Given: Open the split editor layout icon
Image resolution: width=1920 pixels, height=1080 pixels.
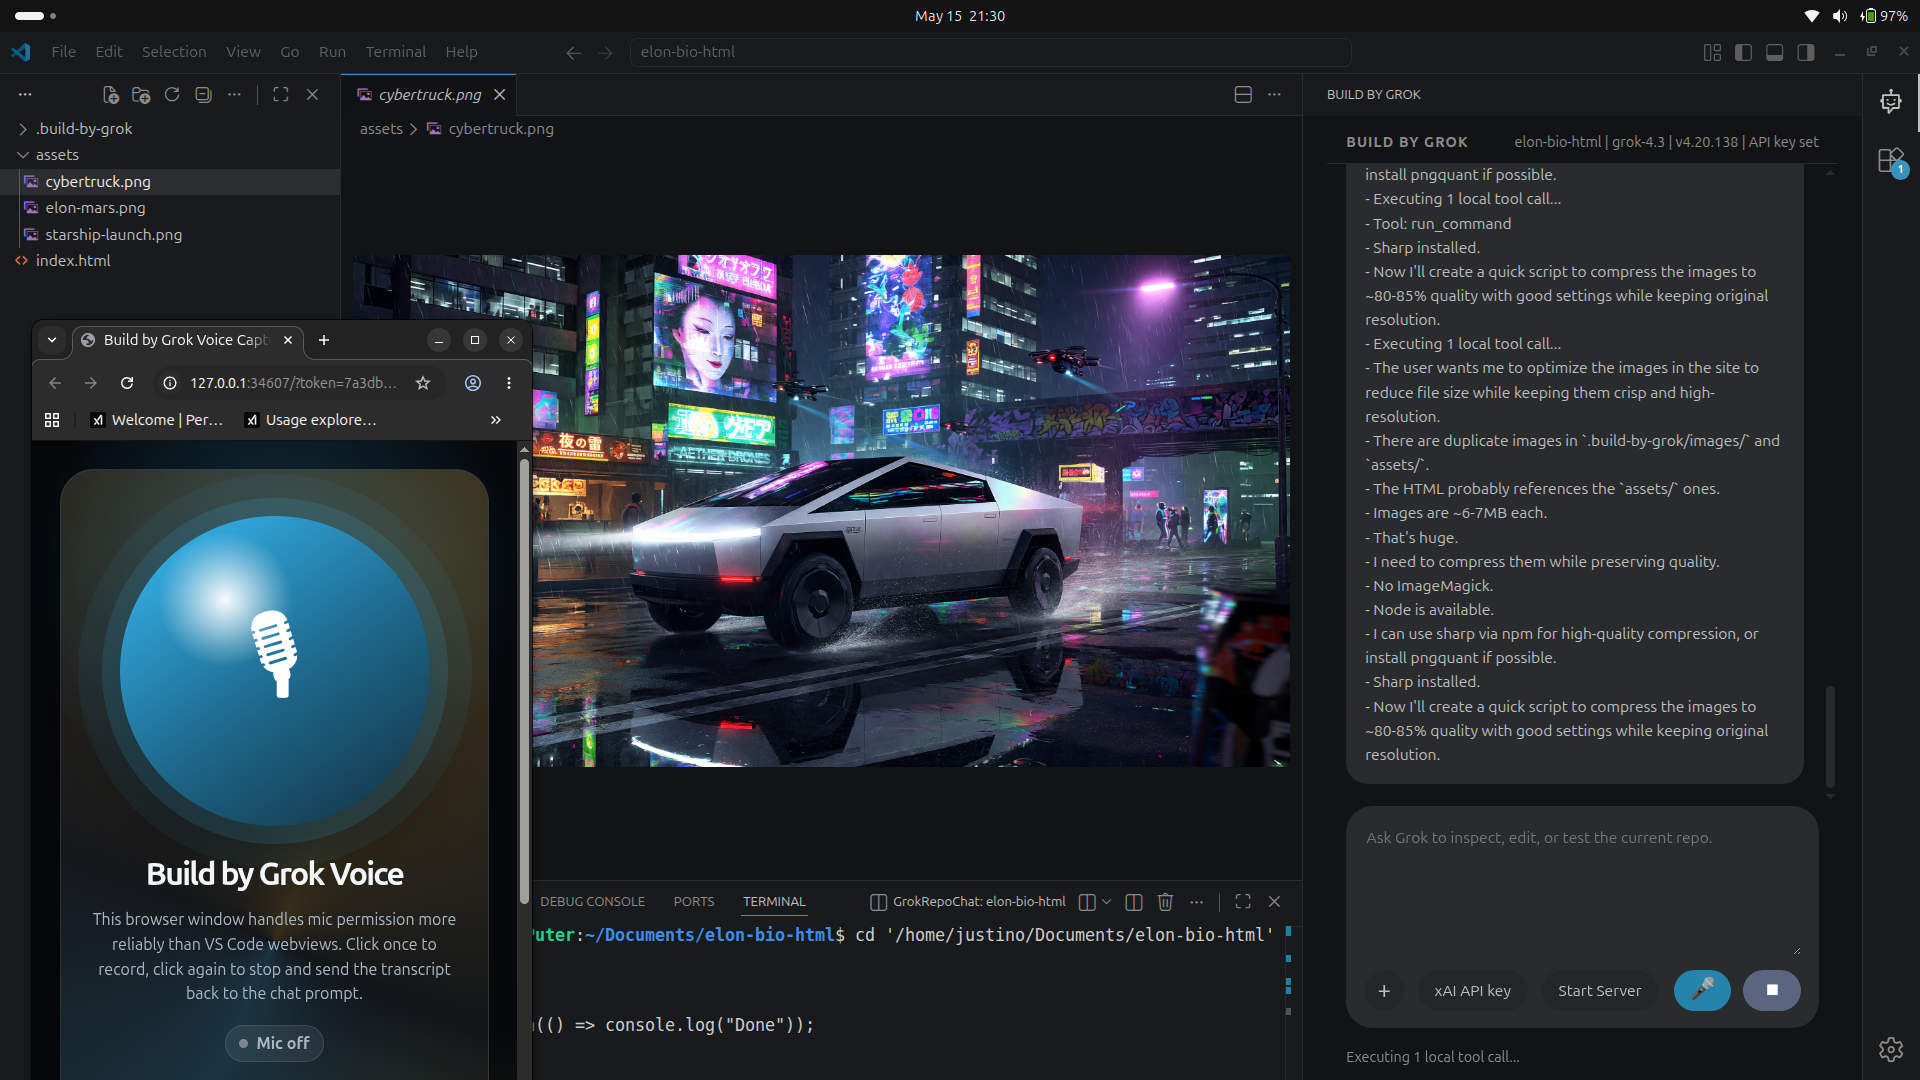Looking at the screenshot, I should pyautogui.click(x=1243, y=94).
